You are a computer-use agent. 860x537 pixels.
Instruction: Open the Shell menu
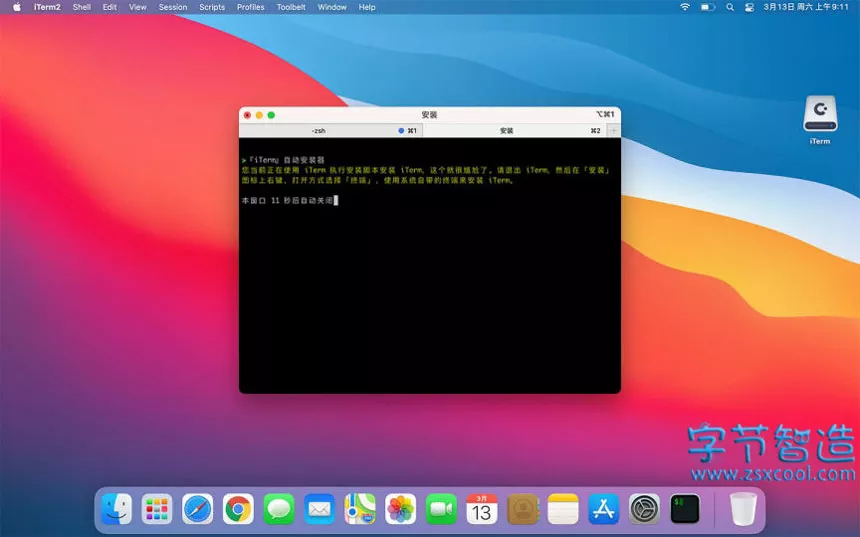pyautogui.click(x=82, y=7)
